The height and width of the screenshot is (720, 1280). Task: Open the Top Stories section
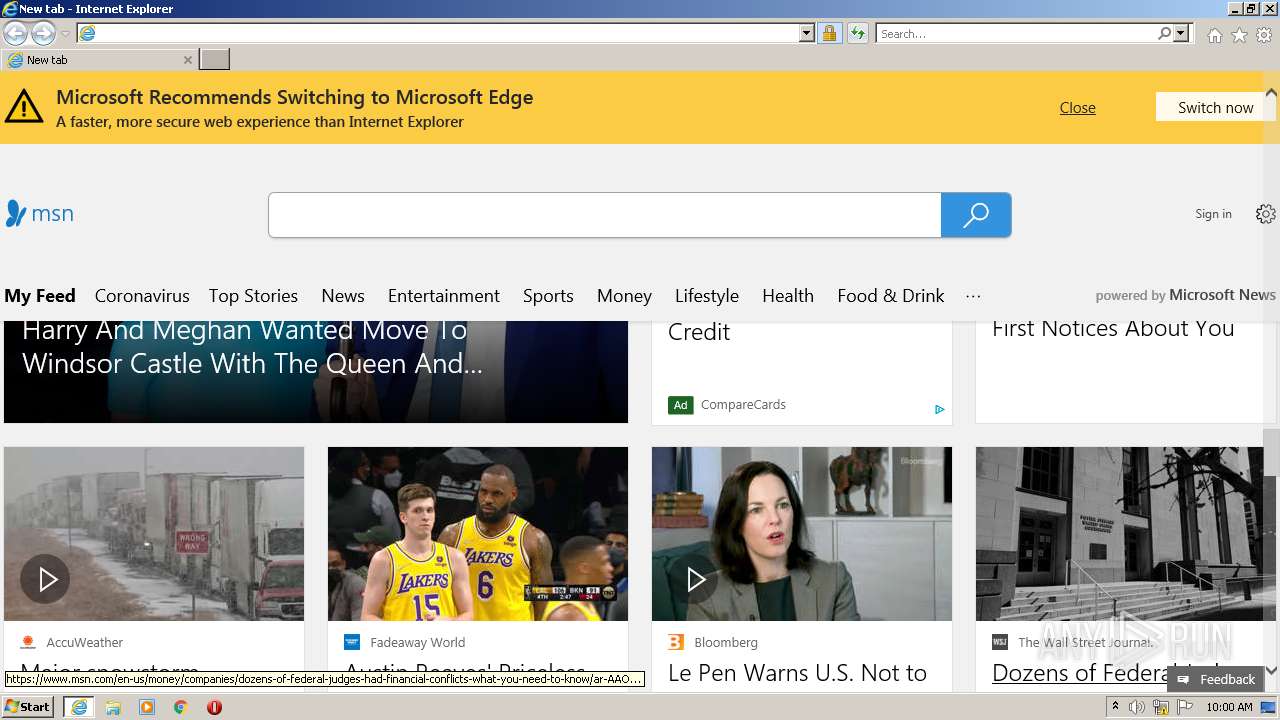[x=253, y=296]
